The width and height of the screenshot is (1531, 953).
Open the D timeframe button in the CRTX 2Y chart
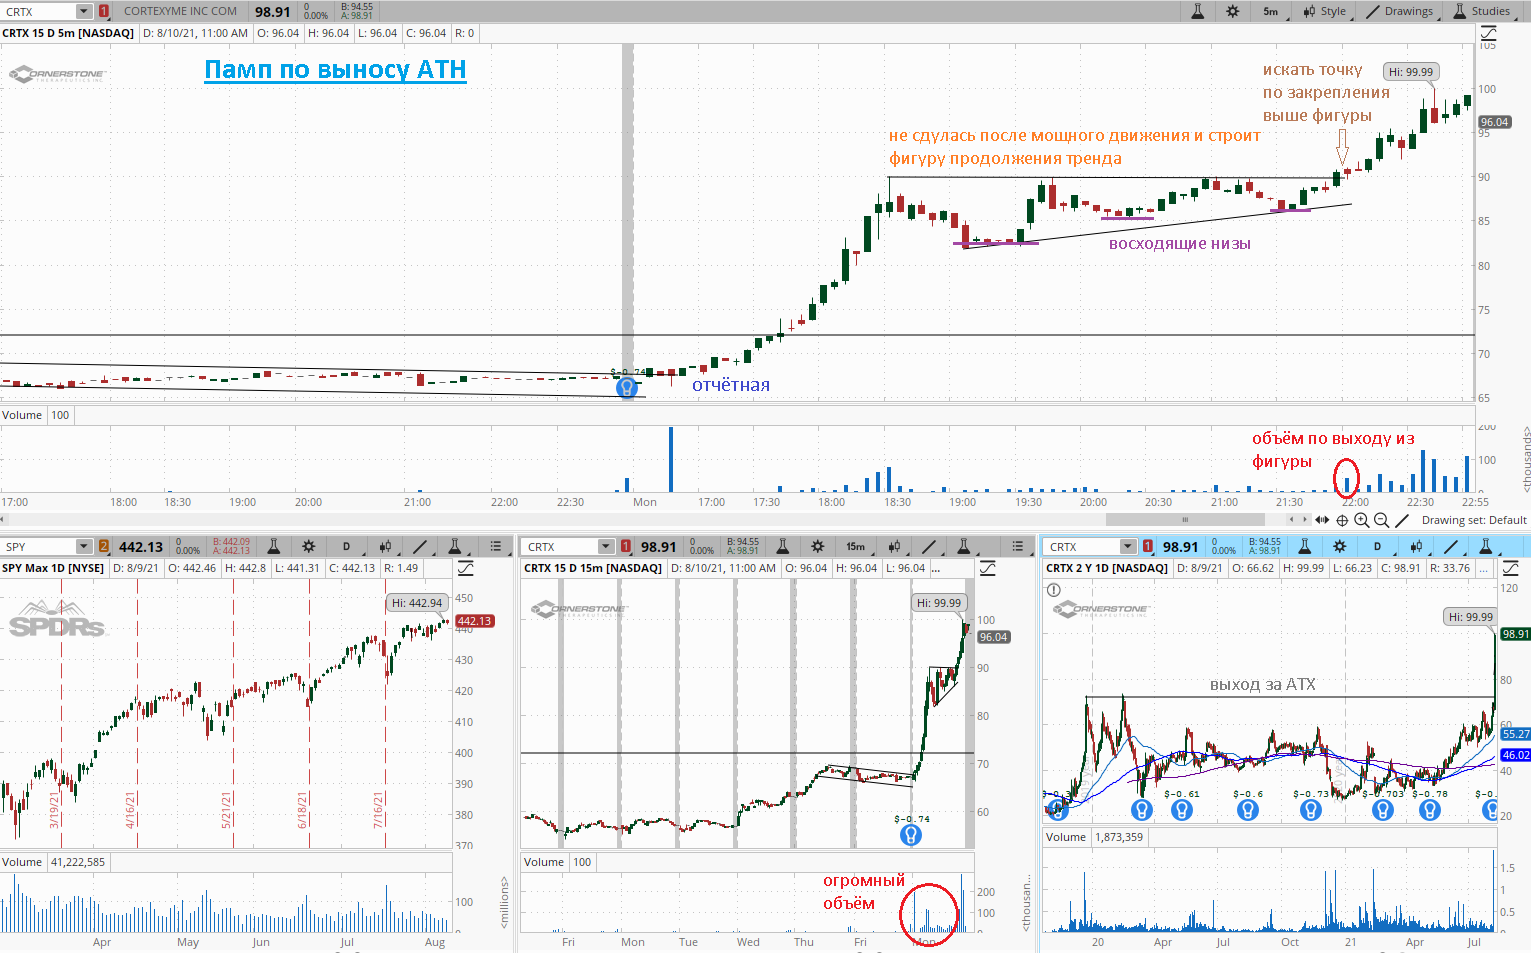pyautogui.click(x=1377, y=547)
